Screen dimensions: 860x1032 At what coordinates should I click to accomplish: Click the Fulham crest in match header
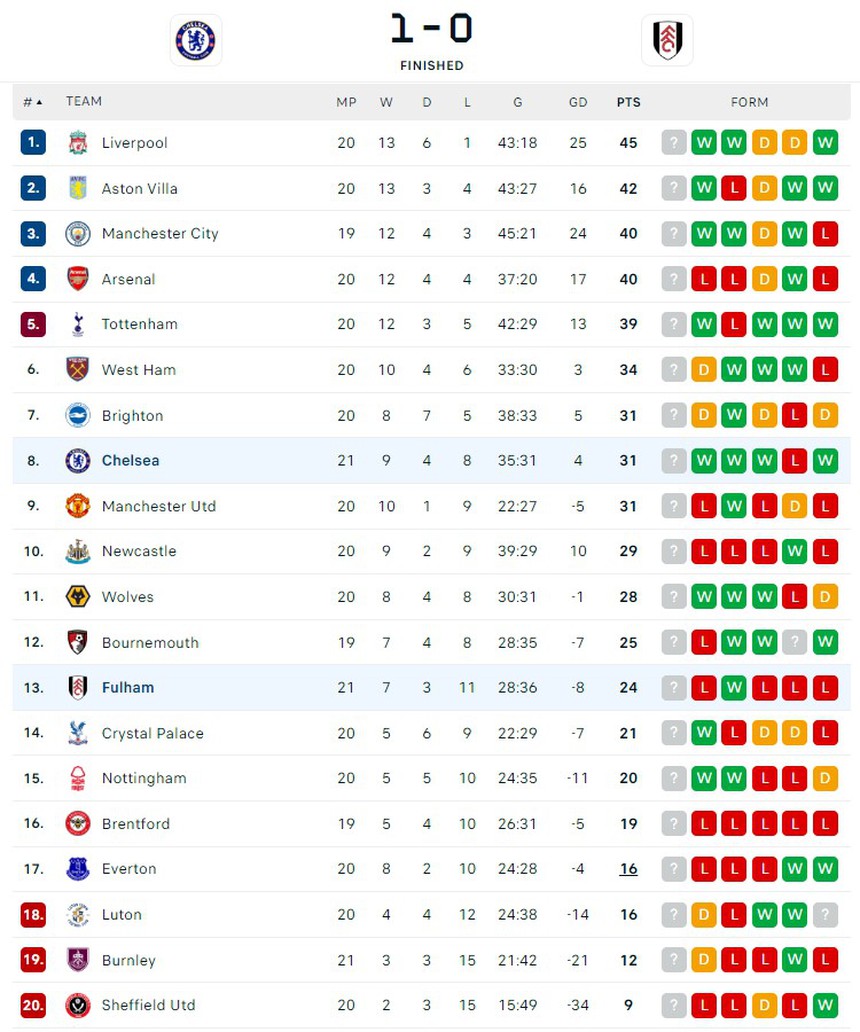coord(667,40)
